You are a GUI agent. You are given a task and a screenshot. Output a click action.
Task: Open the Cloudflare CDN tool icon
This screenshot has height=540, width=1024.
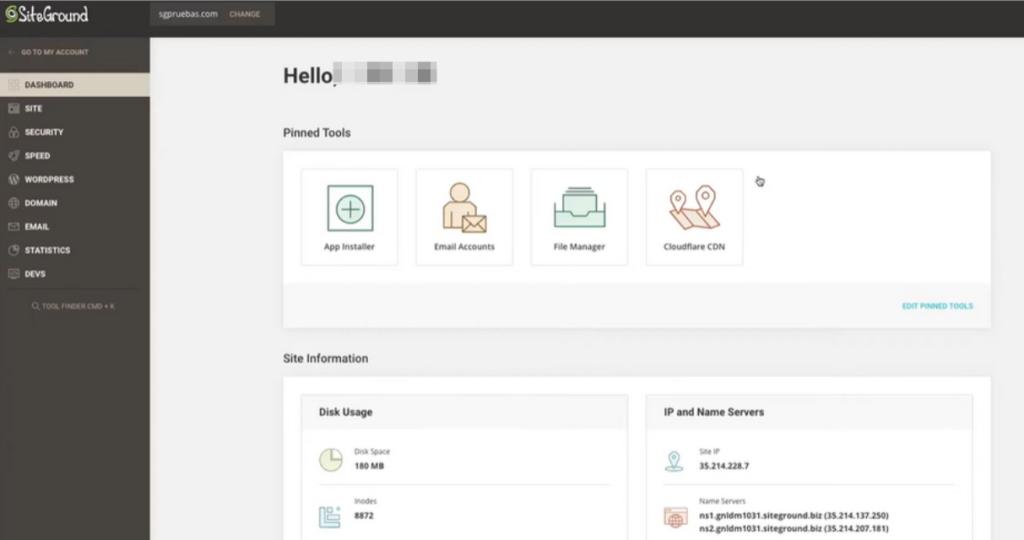[x=694, y=209]
